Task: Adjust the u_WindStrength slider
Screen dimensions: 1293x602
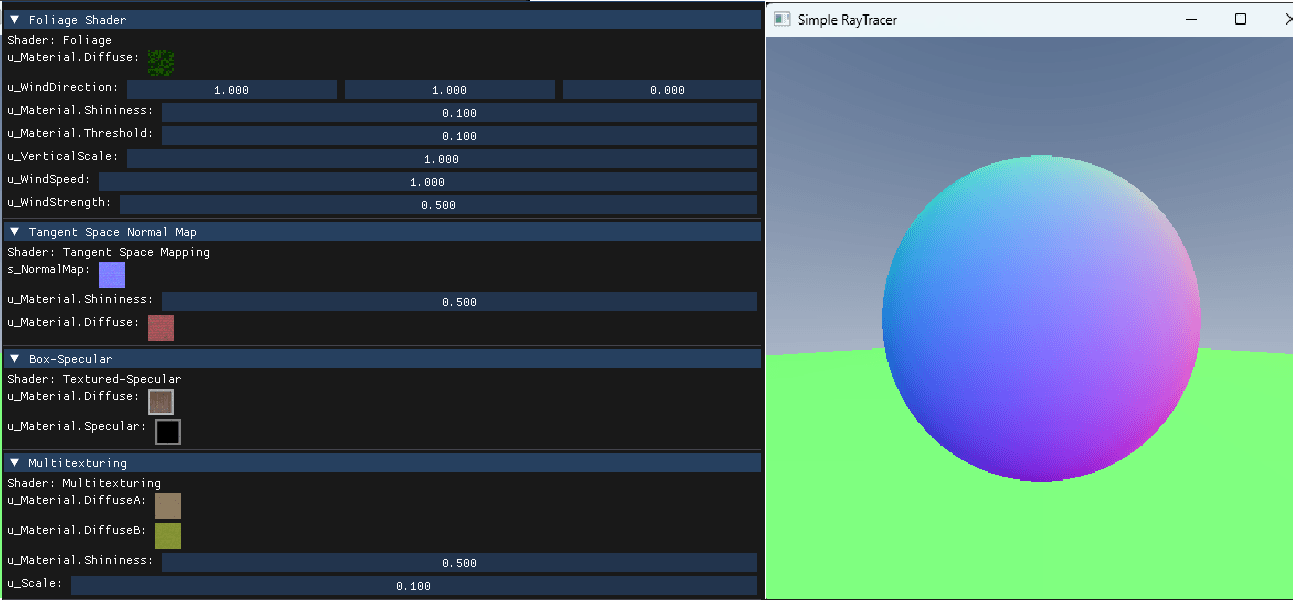Action: tap(438, 204)
